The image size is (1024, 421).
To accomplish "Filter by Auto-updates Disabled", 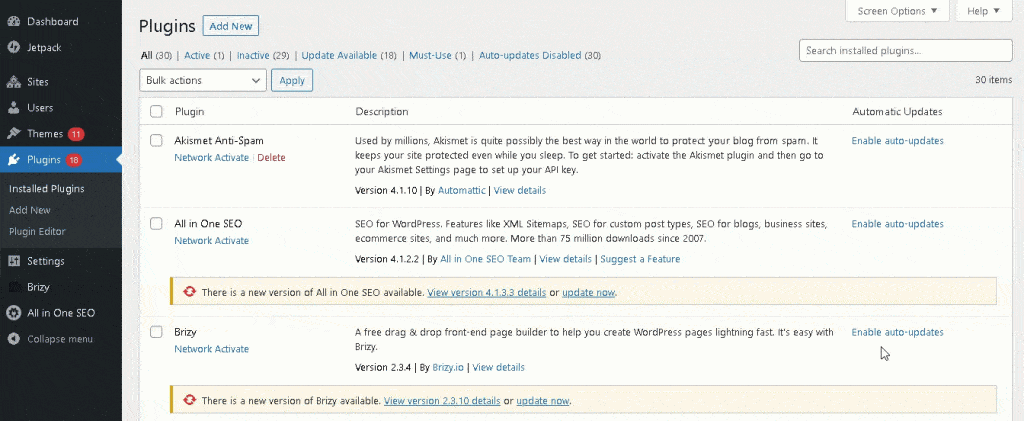I will pos(530,55).
